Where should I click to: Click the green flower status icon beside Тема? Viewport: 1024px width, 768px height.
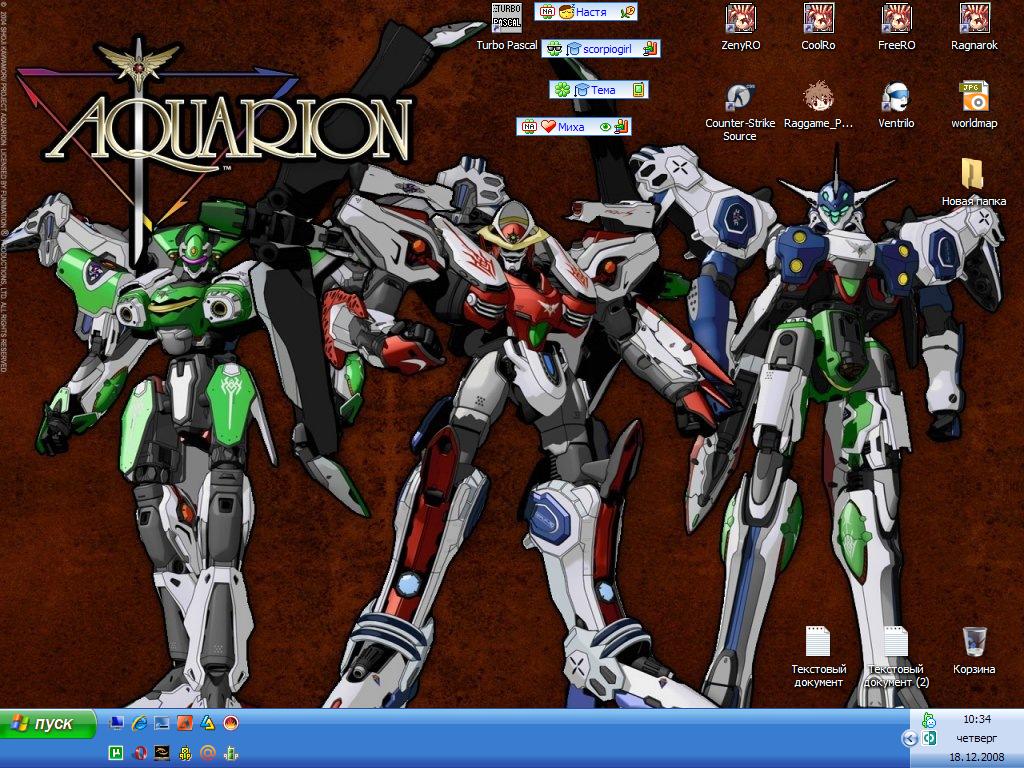(x=562, y=89)
